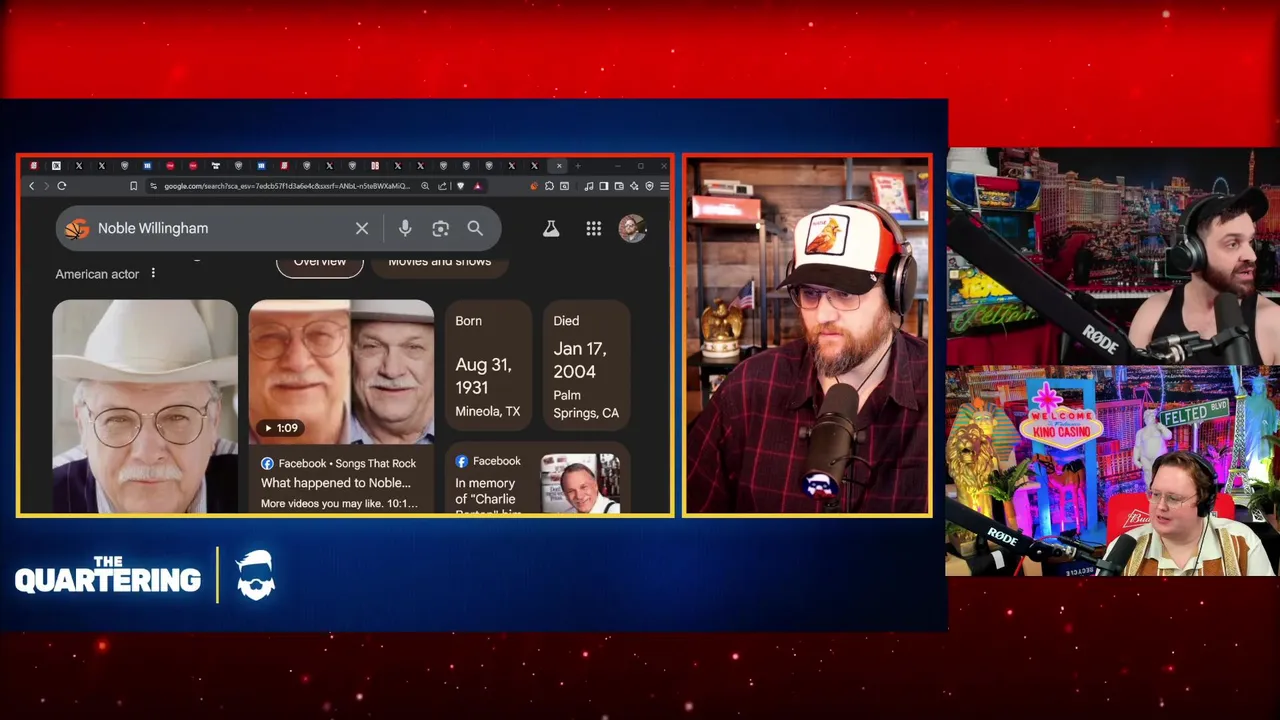Open the What happened to Noble link
This screenshot has height=720, width=1280.
click(336, 483)
